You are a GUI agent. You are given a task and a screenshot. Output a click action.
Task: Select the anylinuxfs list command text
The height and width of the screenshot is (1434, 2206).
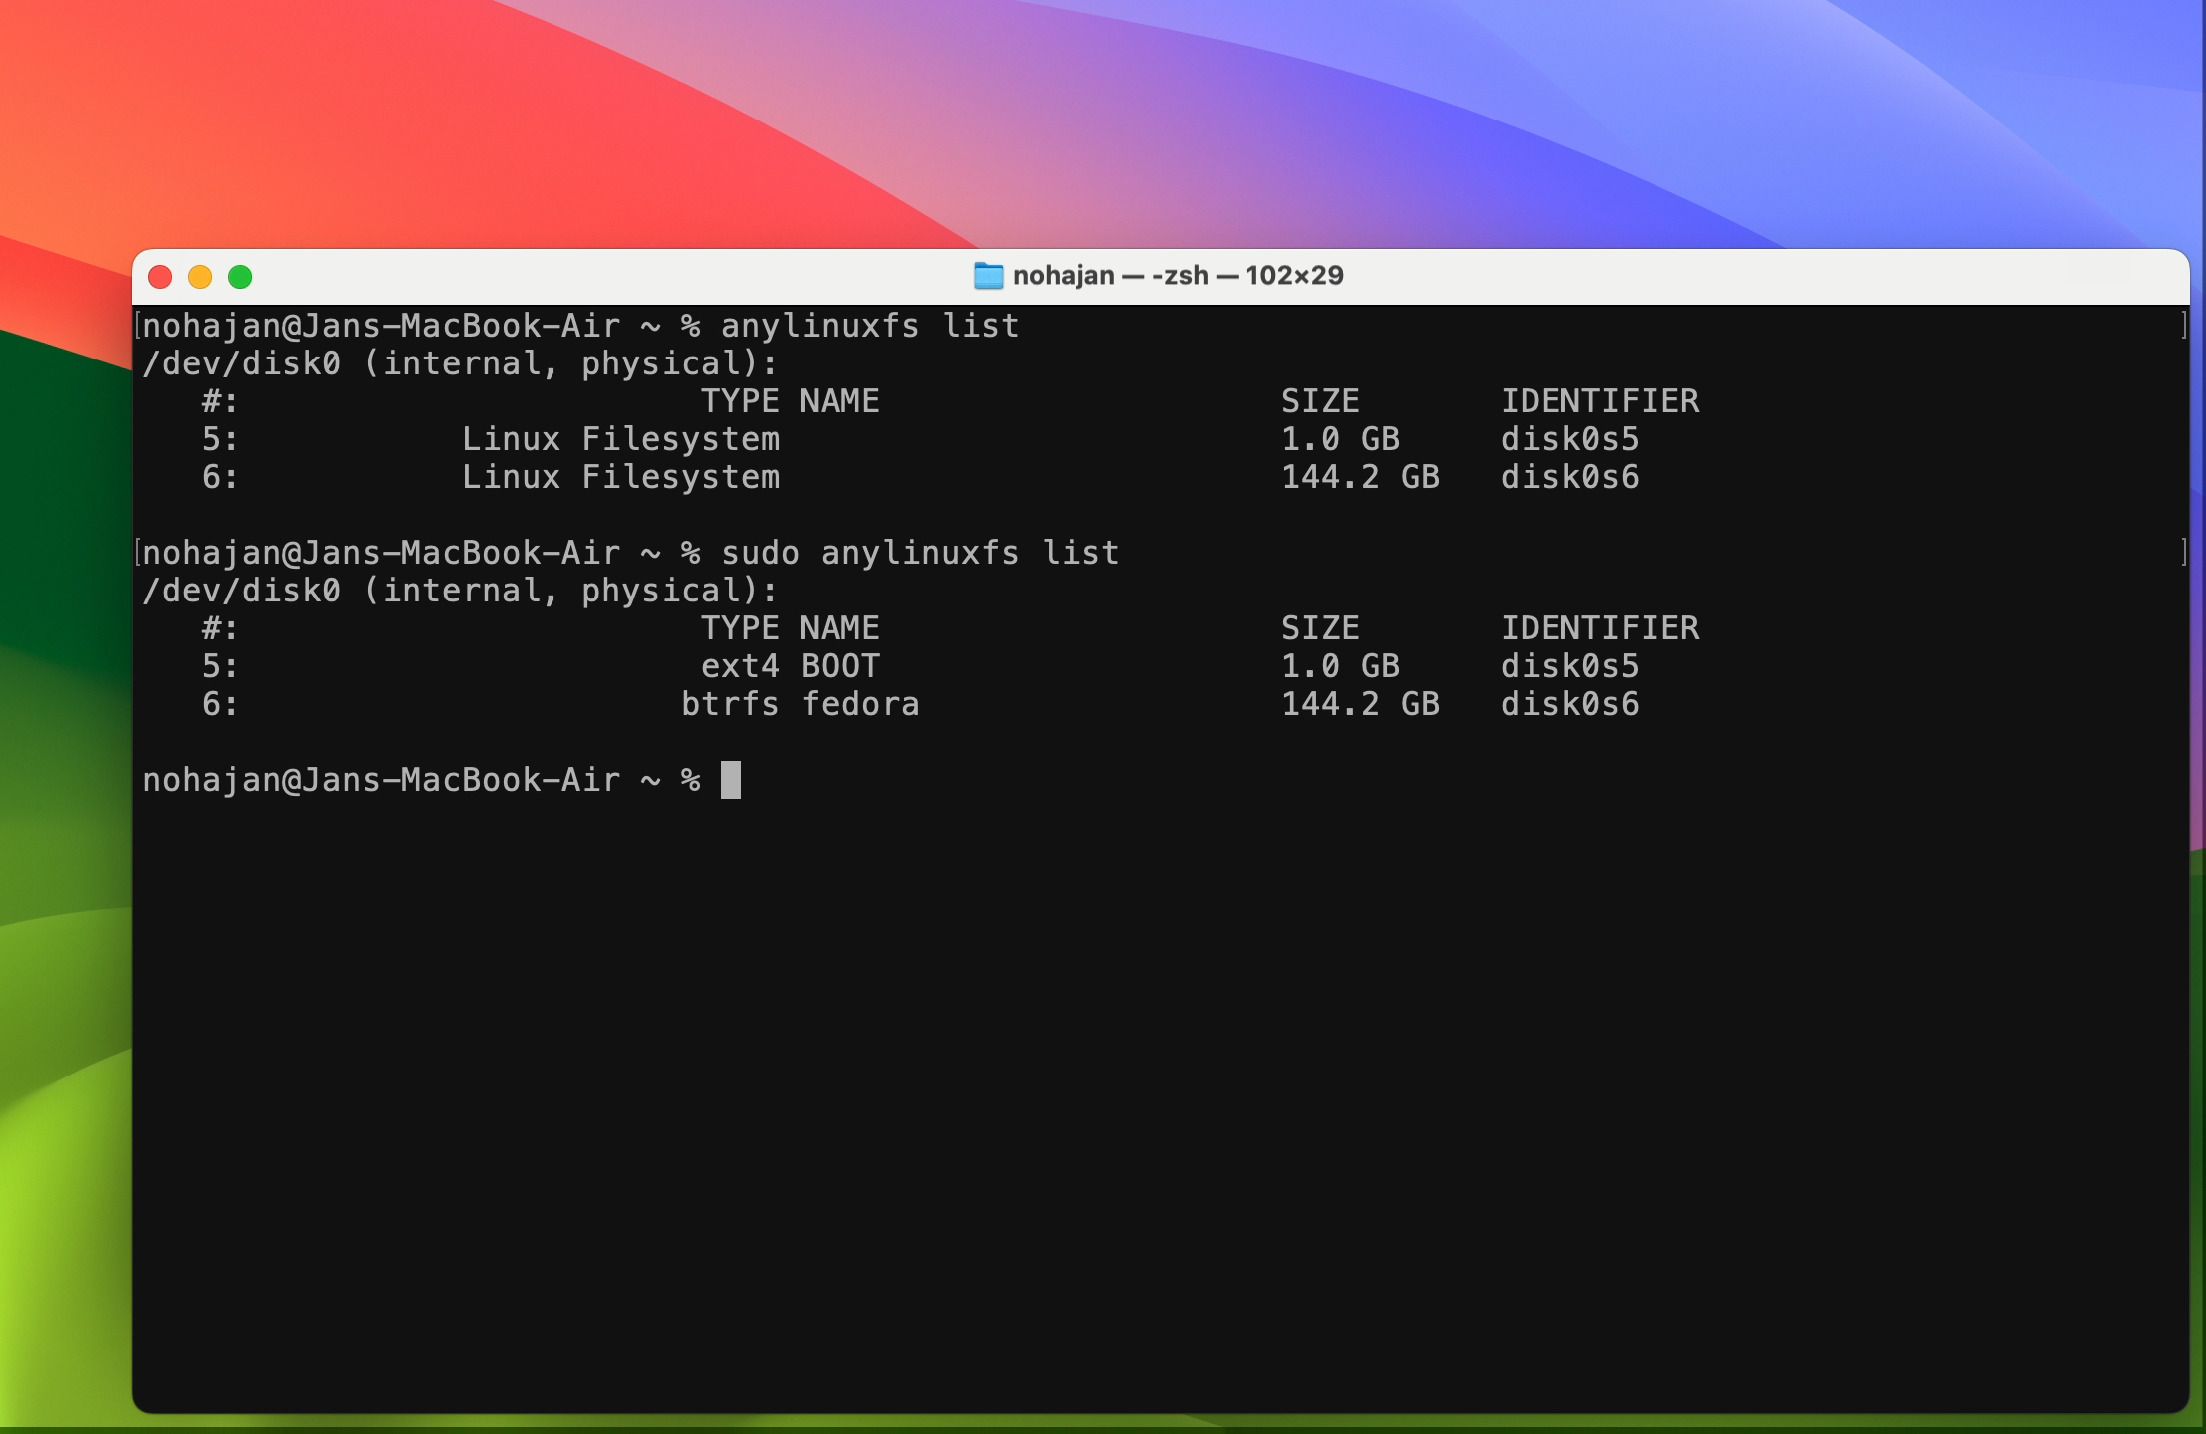tap(872, 326)
